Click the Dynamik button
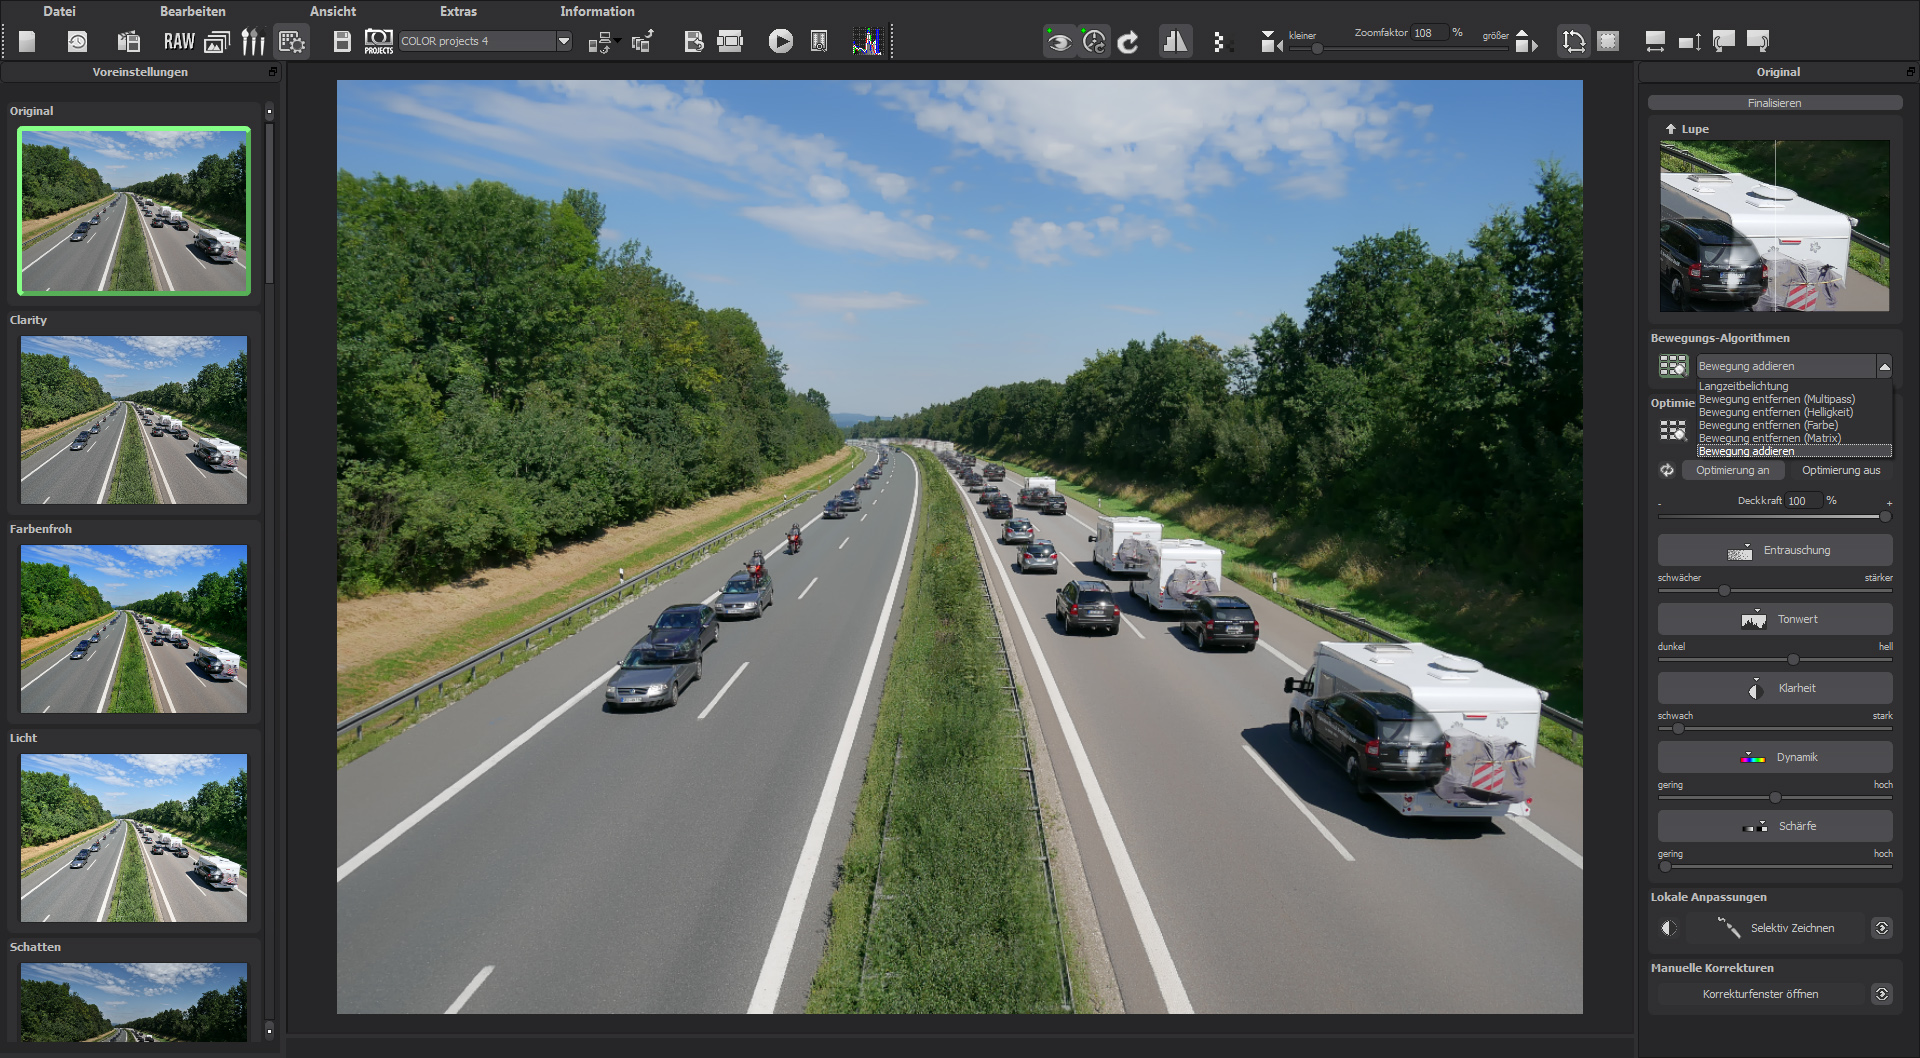 coord(1775,757)
